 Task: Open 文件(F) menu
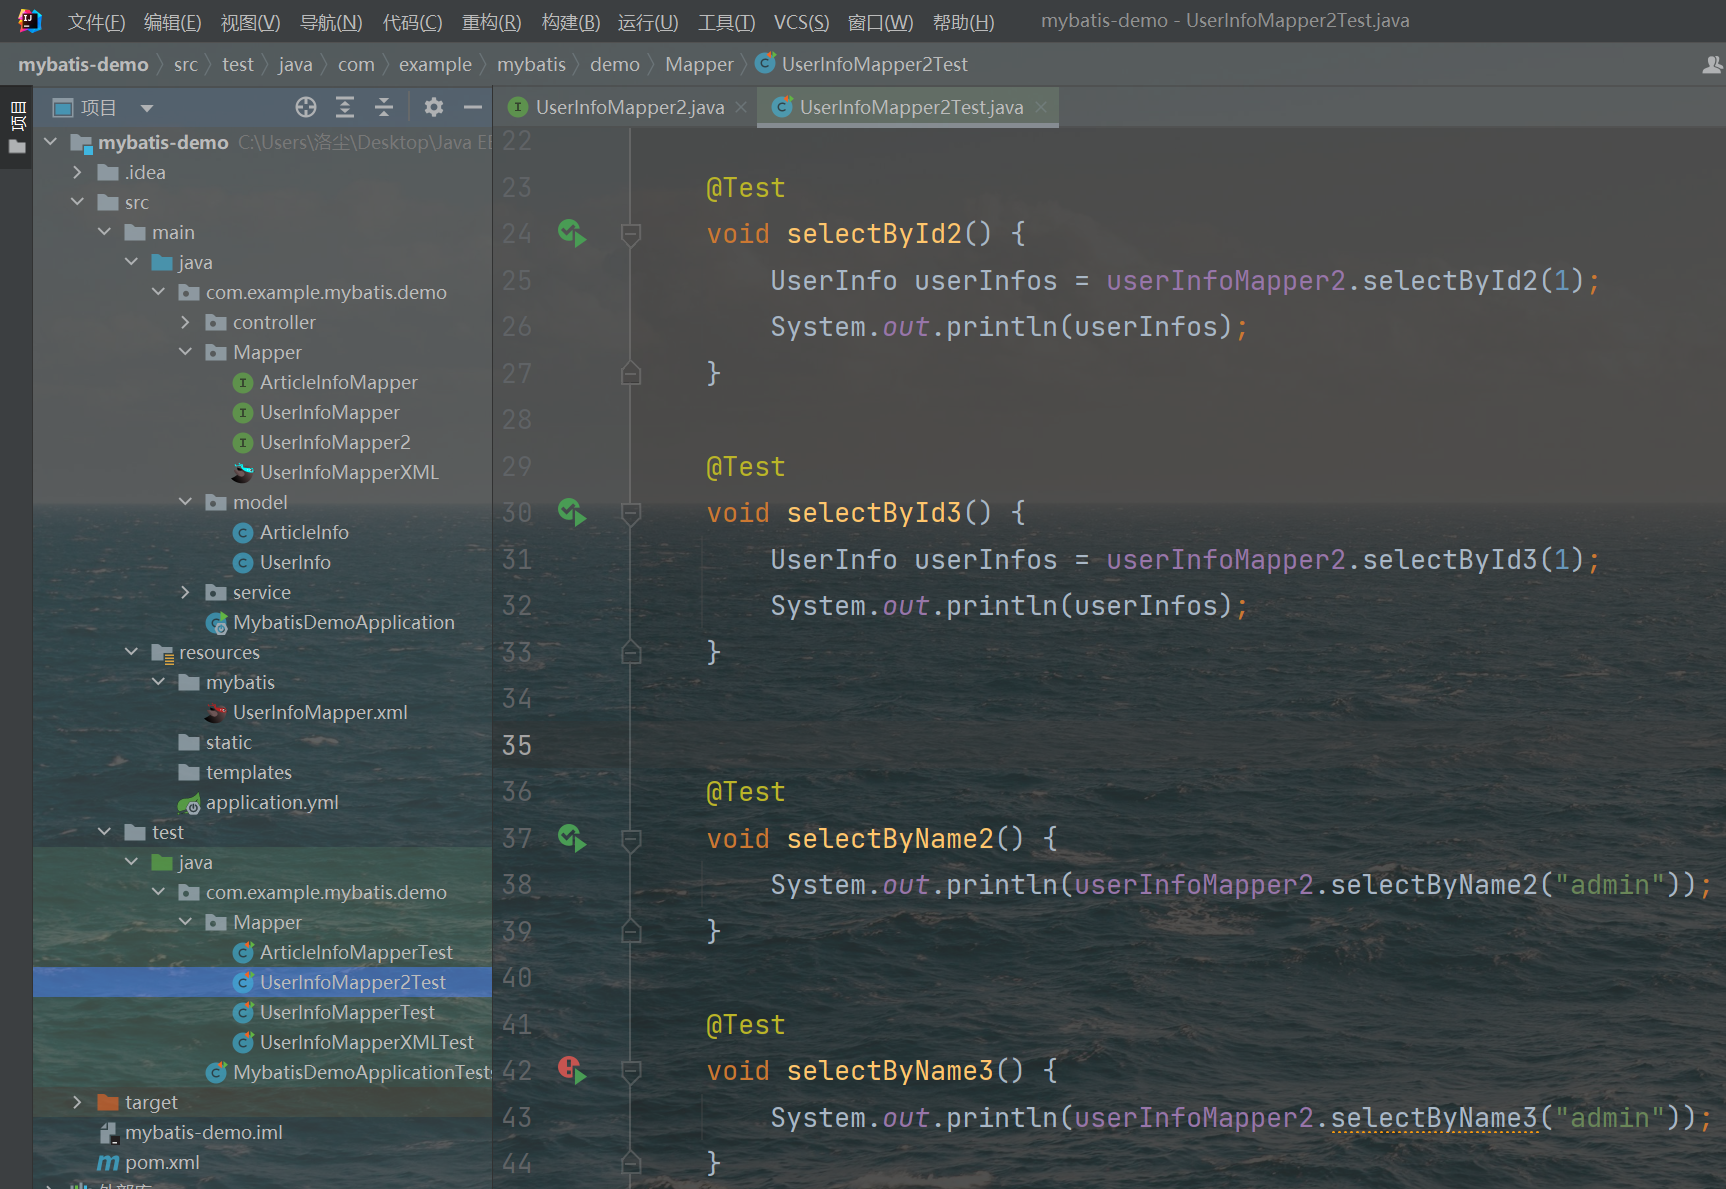pos(96,22)
